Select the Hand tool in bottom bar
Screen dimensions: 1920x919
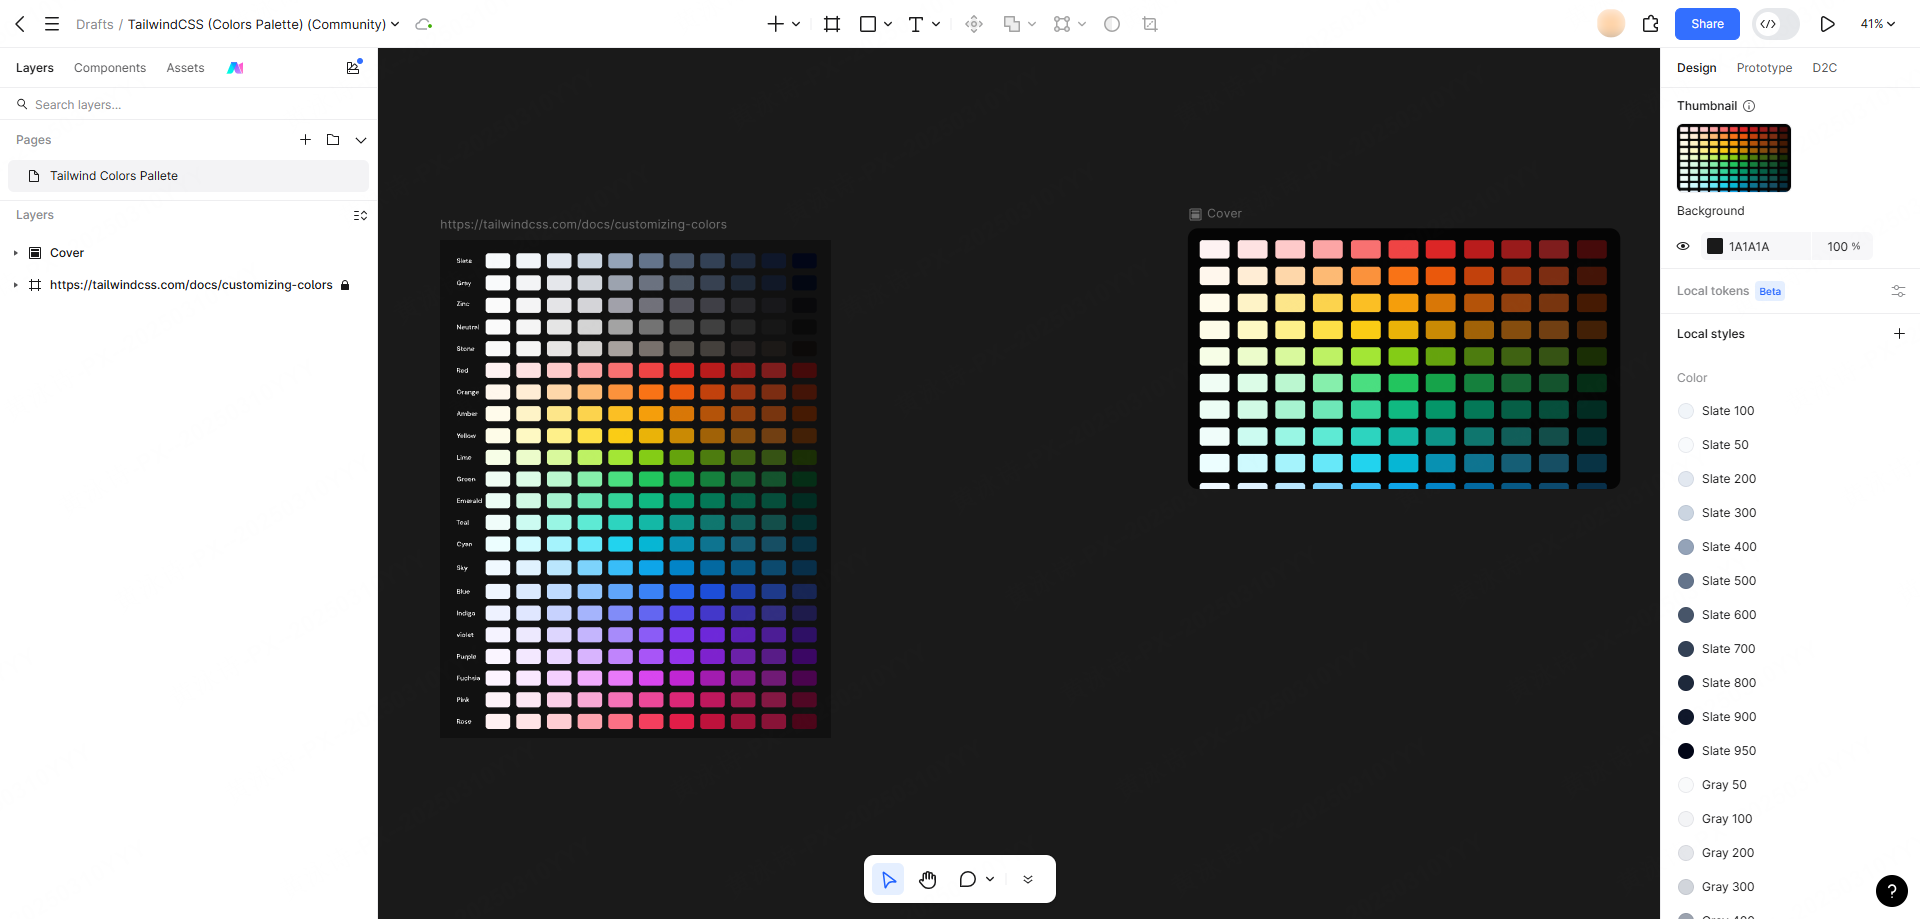point(928,879)
